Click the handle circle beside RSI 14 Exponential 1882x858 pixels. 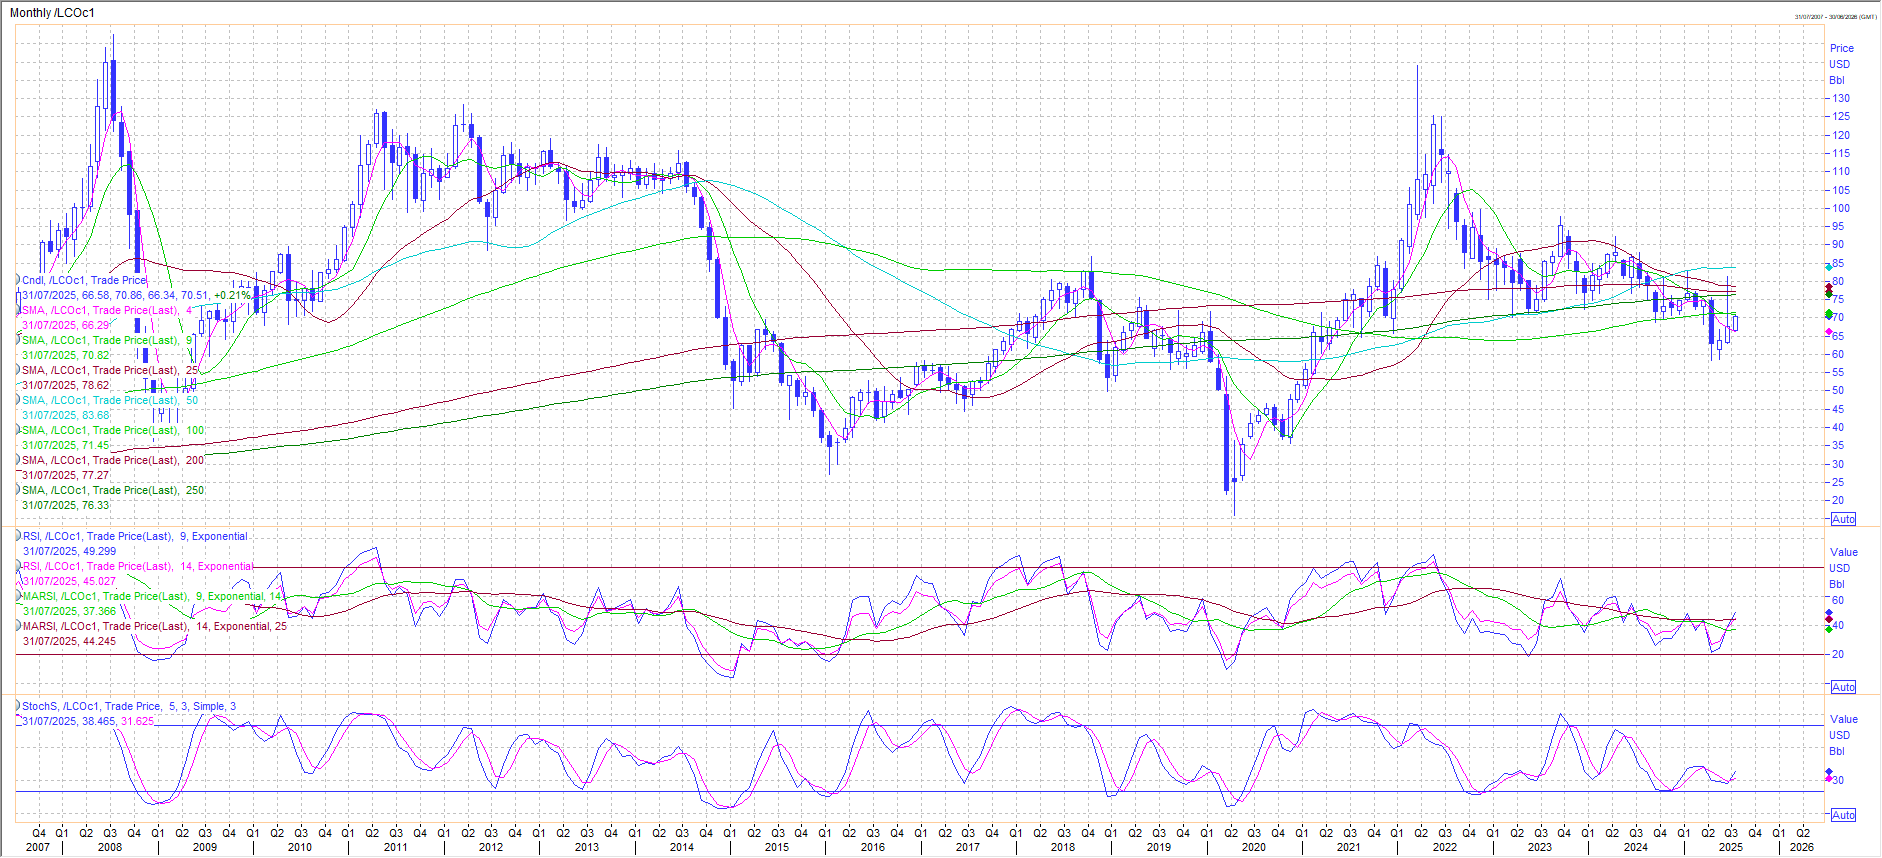[x=17, y=565]
